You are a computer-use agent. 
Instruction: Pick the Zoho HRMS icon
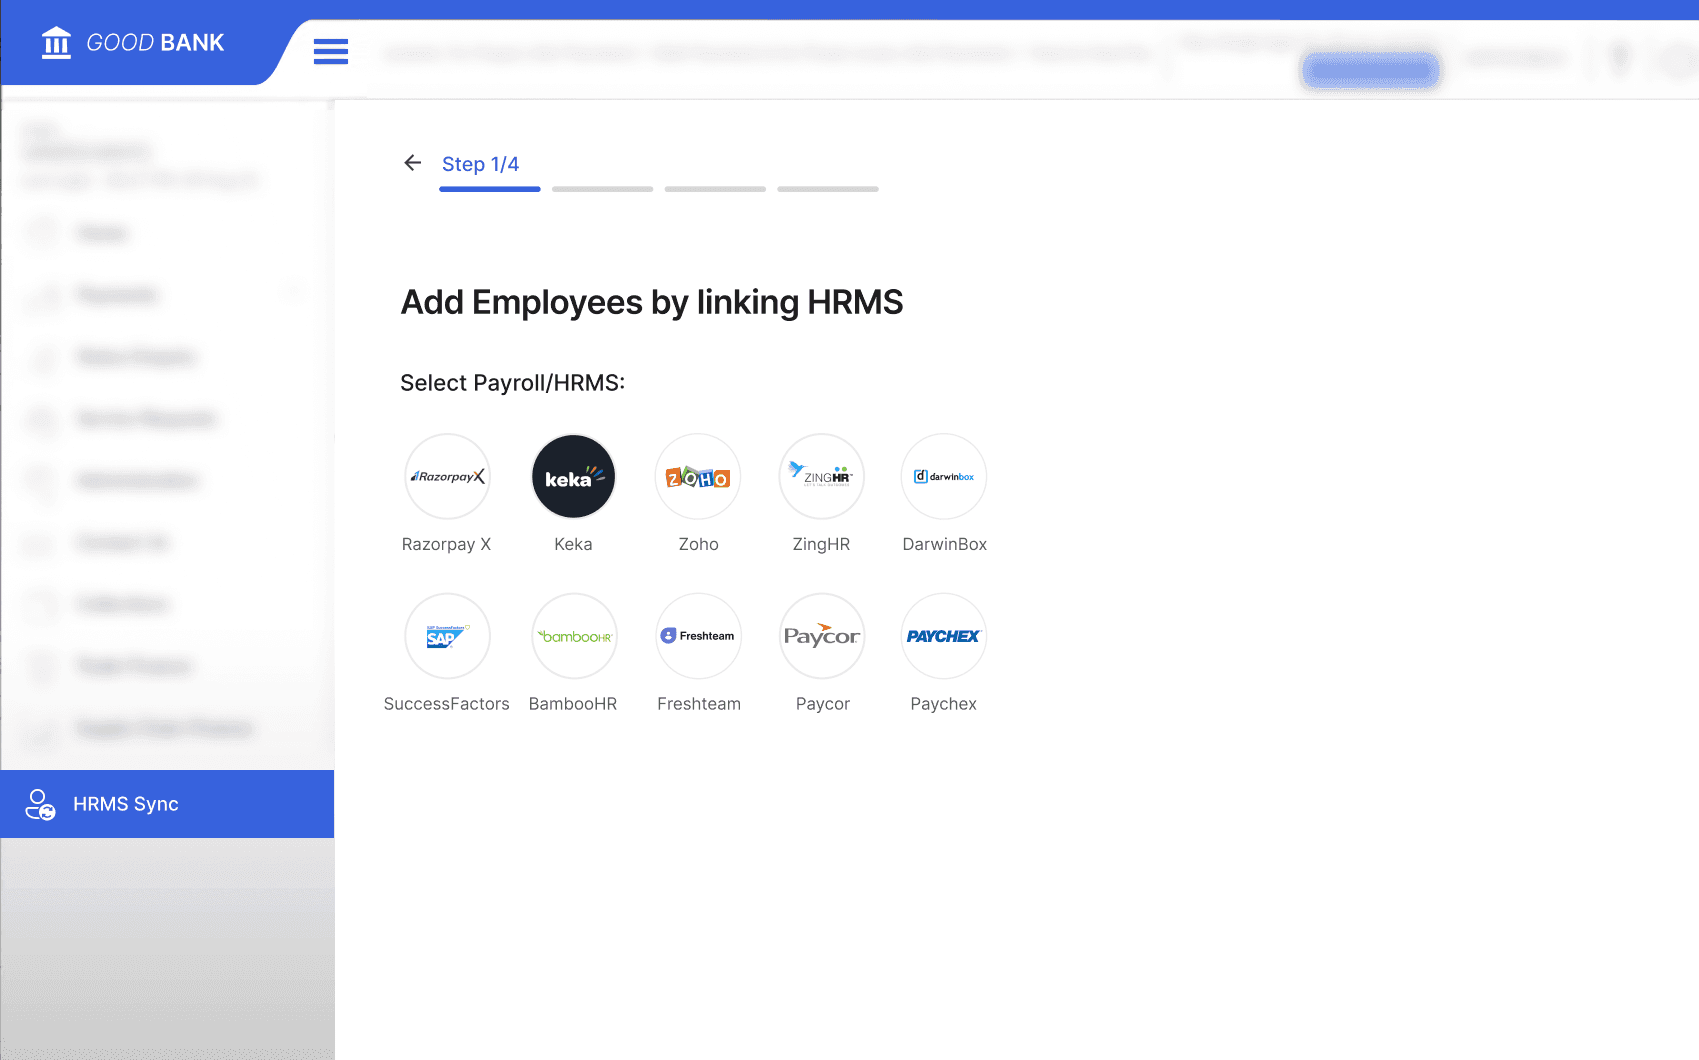698,476
